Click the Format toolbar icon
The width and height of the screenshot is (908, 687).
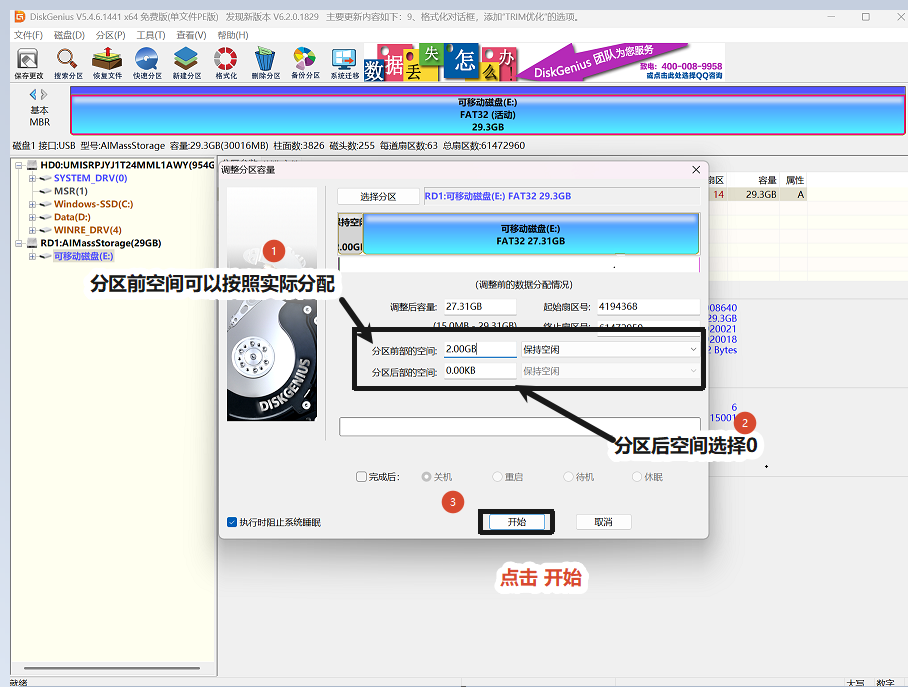coord(226,64)
